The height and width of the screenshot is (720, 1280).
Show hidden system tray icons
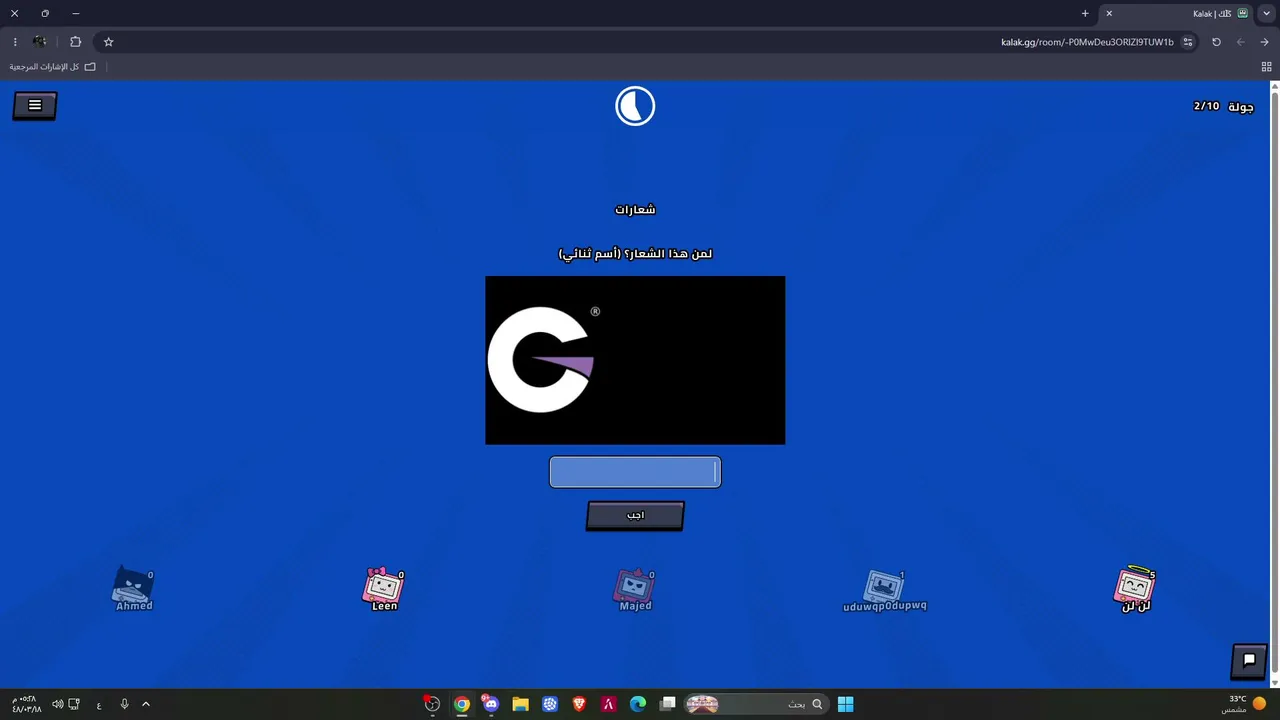coord(146,704)
